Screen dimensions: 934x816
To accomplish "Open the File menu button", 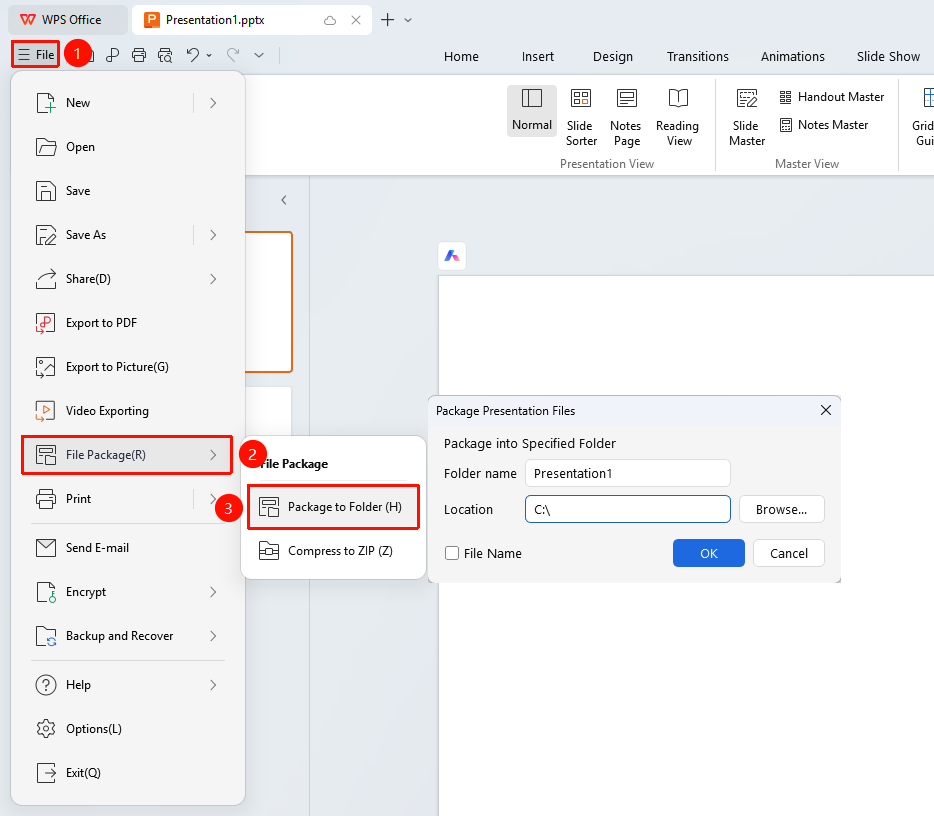I will [36, 55].
